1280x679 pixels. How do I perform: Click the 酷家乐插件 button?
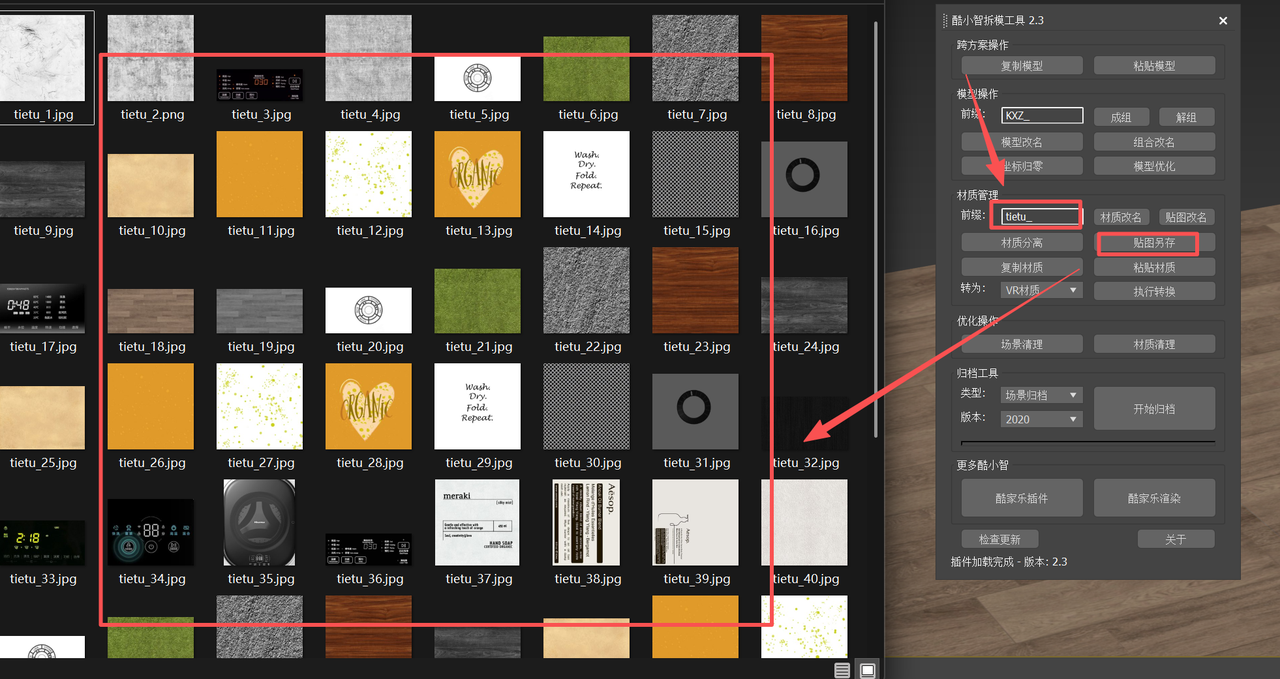[1022, 497]
